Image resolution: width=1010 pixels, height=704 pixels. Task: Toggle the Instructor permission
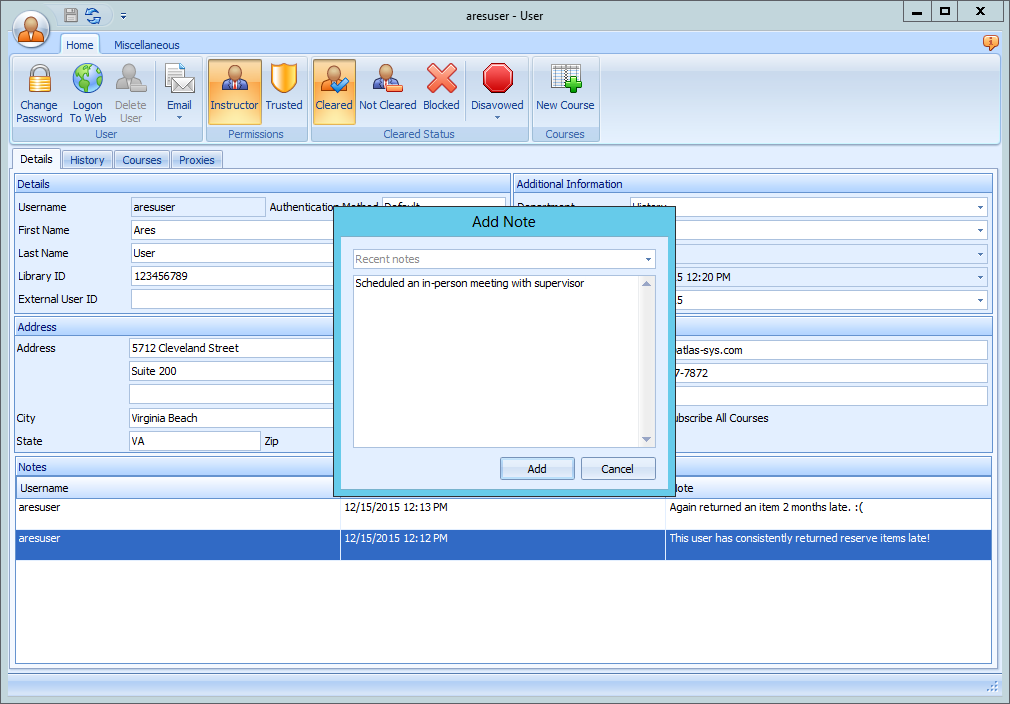coord(234,80)
